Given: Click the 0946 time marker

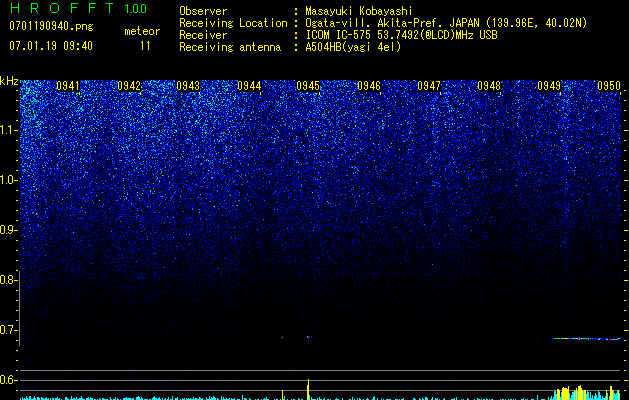Looking at the screenshot, I should pyautogui.click(x=369, y=86).
